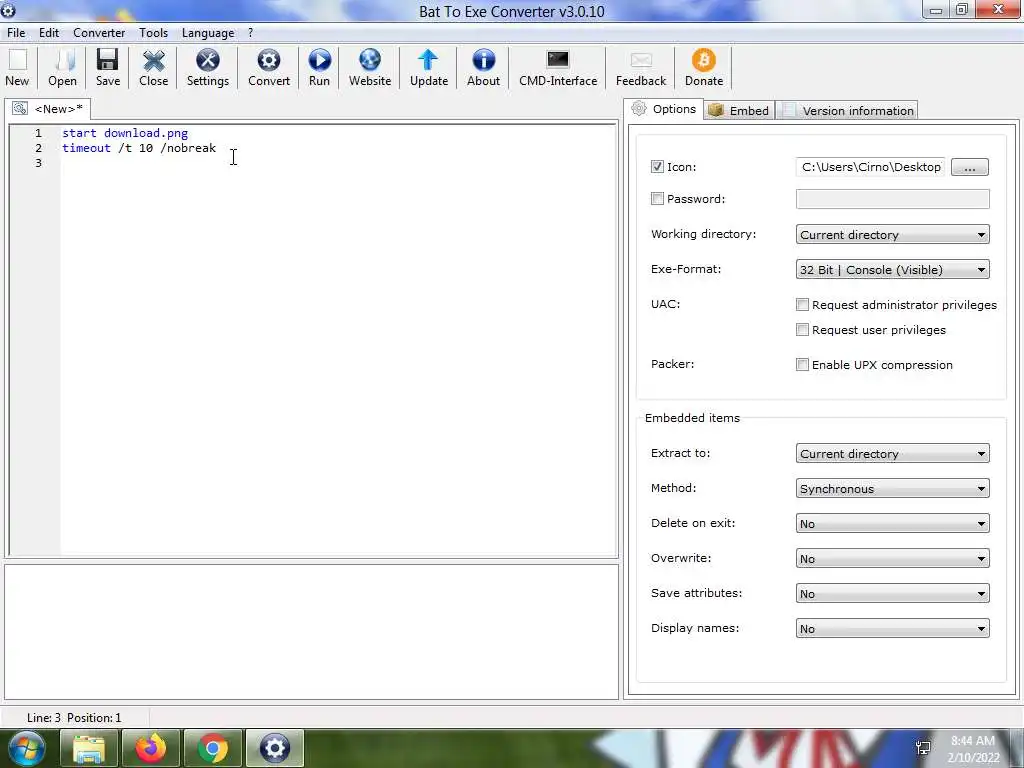Expand the Exe-Format dropdown
This screenshot has width=1024, height=768.
coord(892,270)
